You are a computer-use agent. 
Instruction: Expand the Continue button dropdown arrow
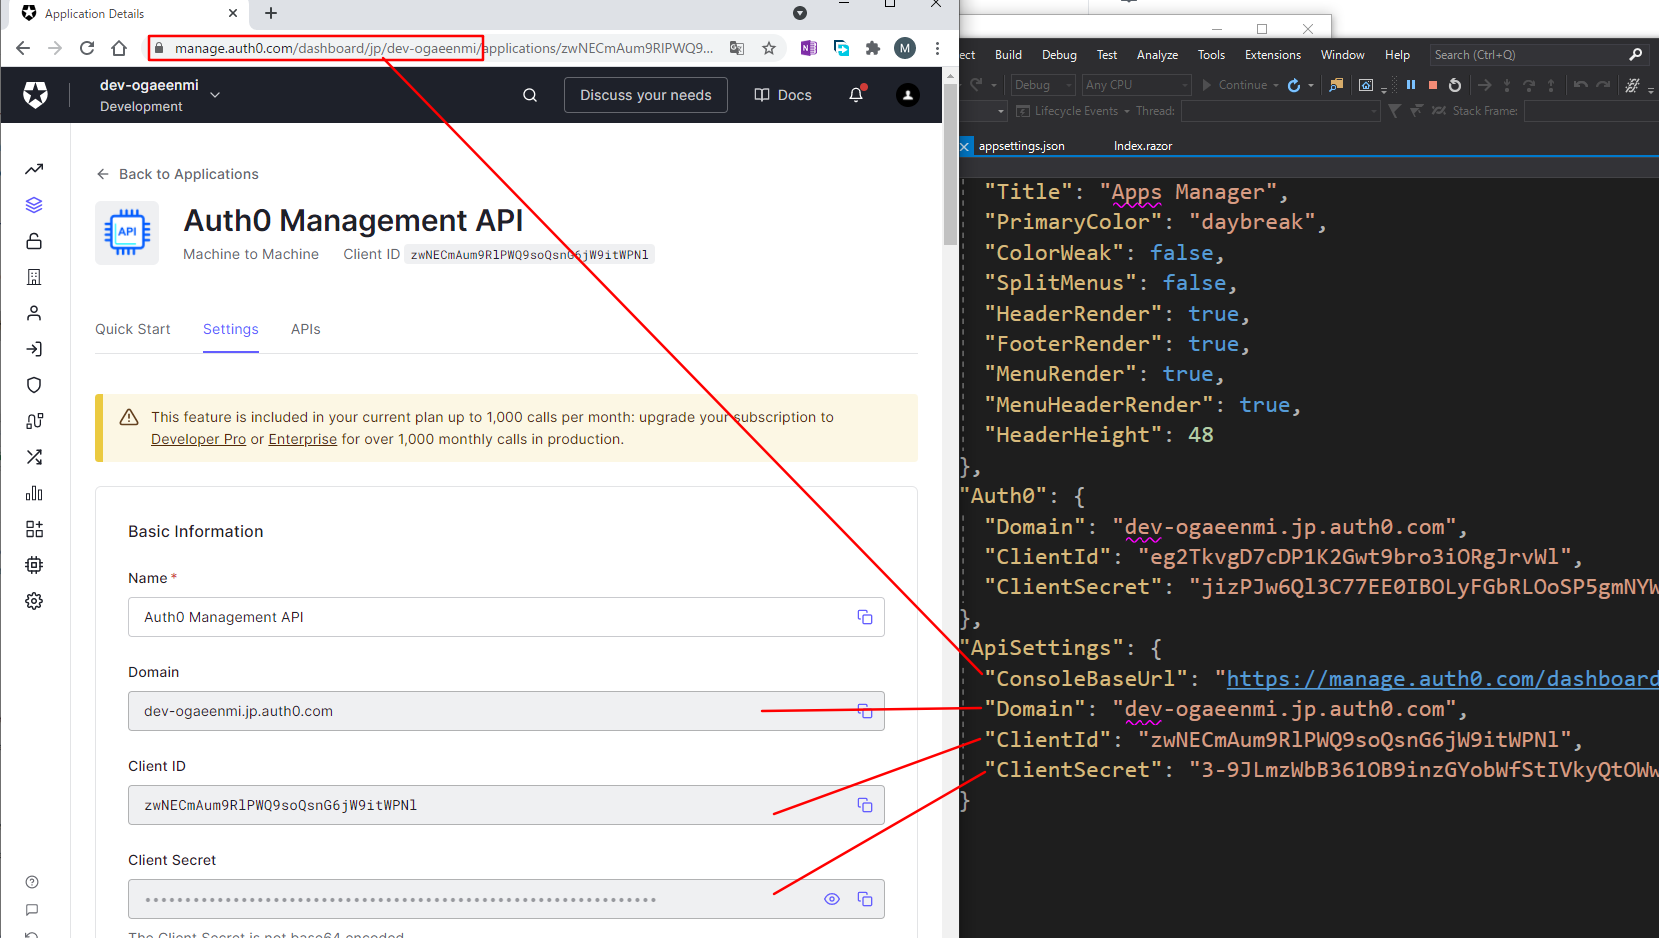point(1276,85)
